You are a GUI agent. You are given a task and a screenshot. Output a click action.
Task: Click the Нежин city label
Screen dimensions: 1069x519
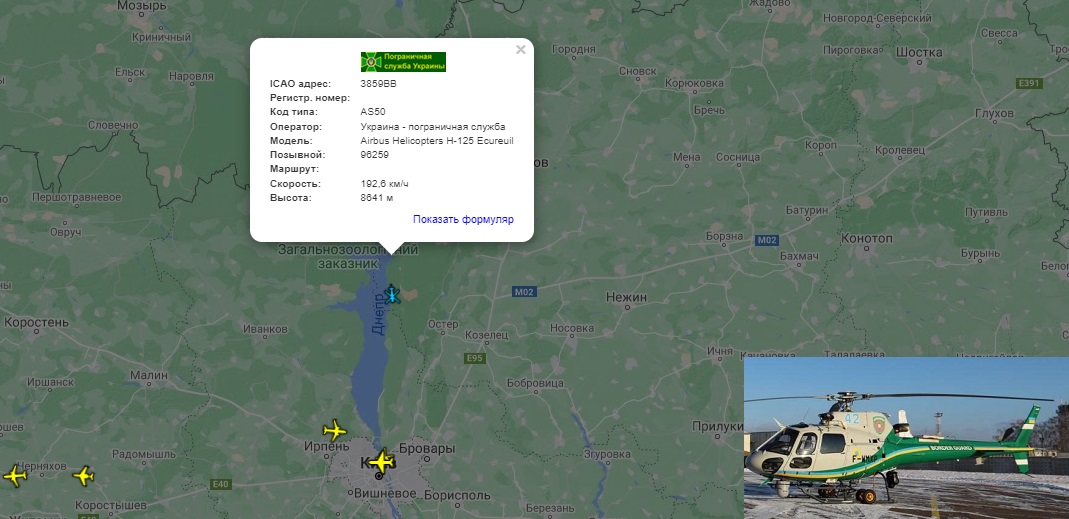coord(627,297)
